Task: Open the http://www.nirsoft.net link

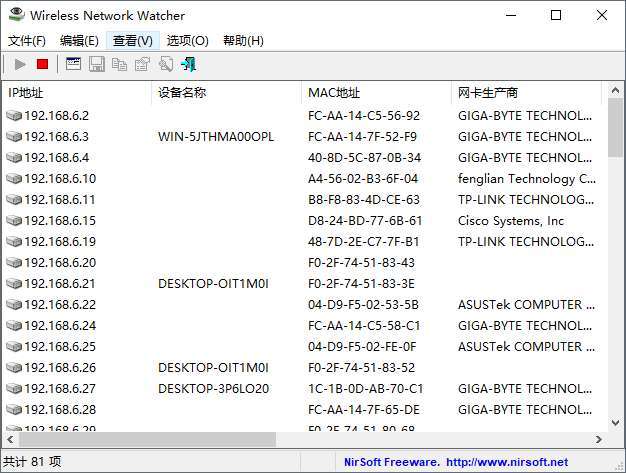Action: [507, 462]
